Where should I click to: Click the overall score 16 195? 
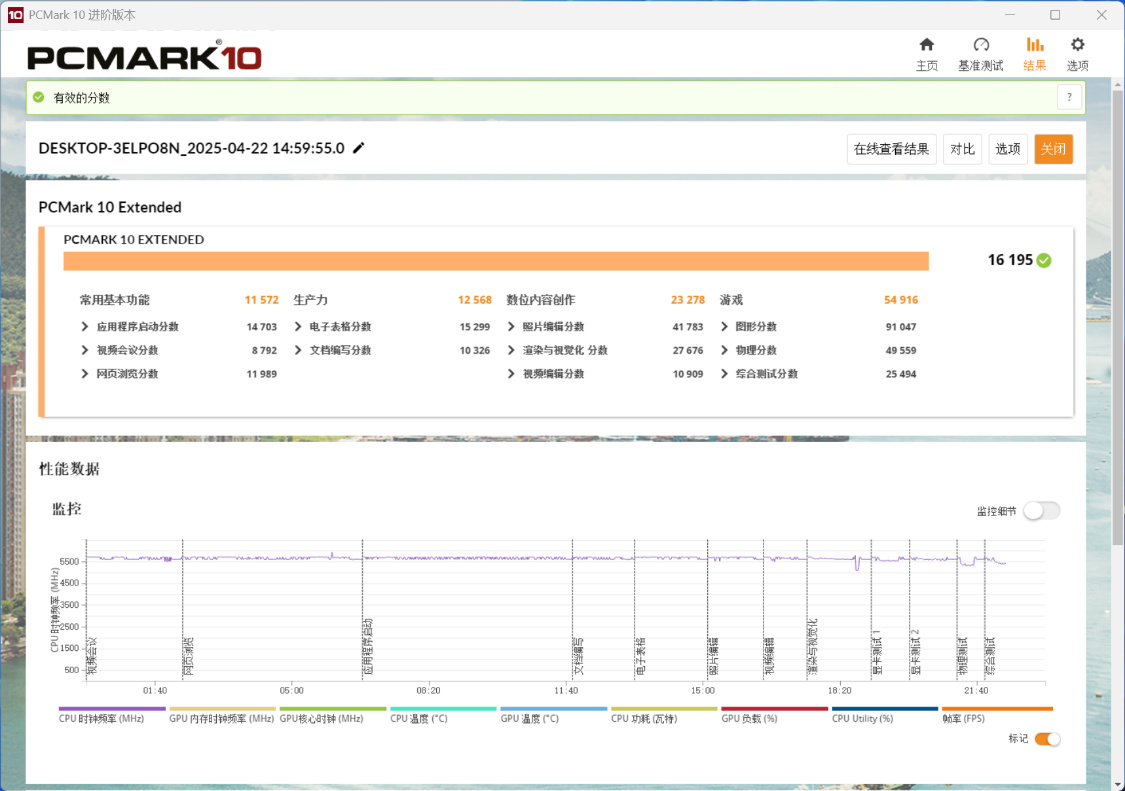pyautogui.click(x=1009, y=260)
